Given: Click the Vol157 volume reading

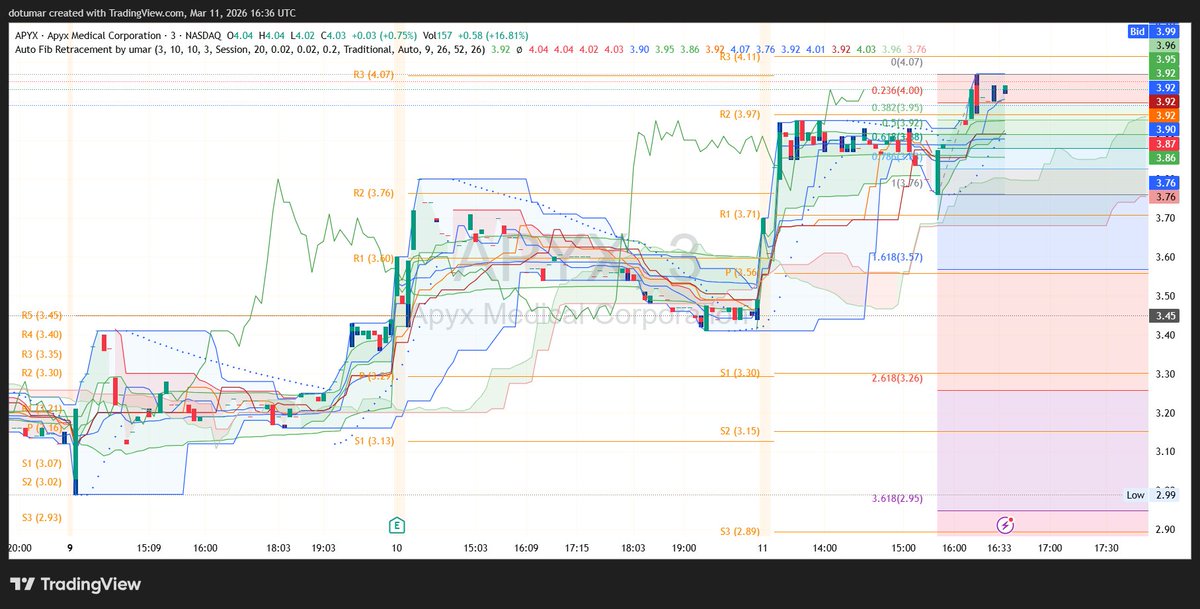Looking at the screenshot, I should coord(437,35).
